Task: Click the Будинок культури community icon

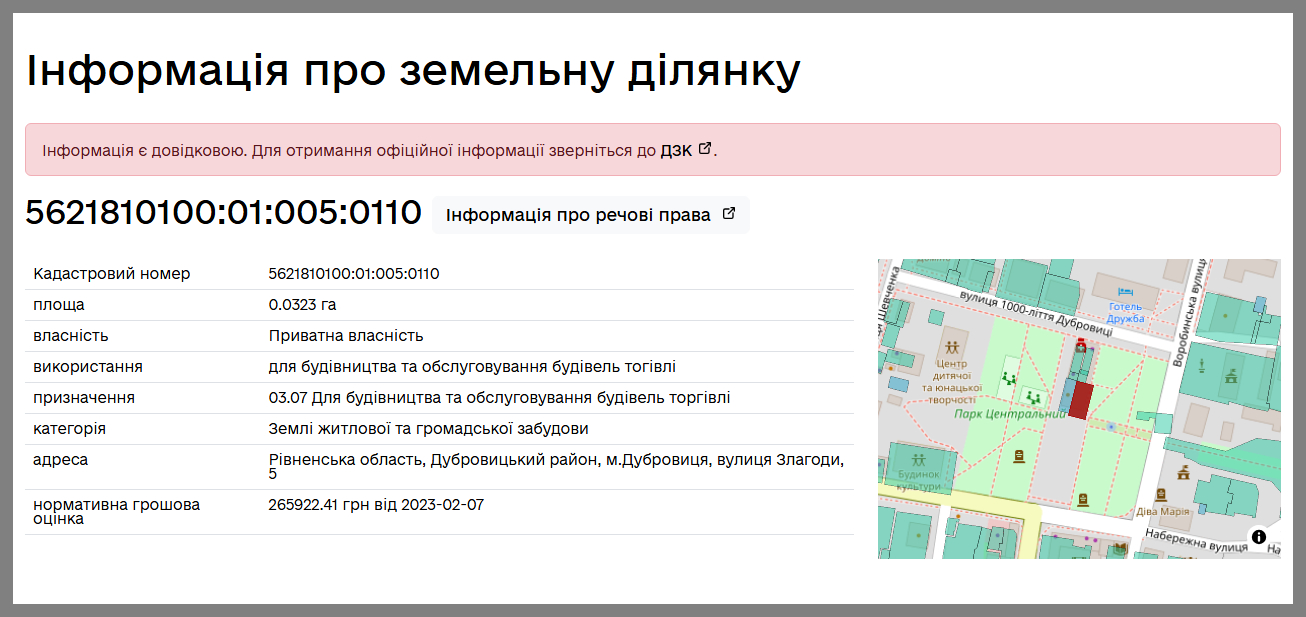Action: coord(918,460)
